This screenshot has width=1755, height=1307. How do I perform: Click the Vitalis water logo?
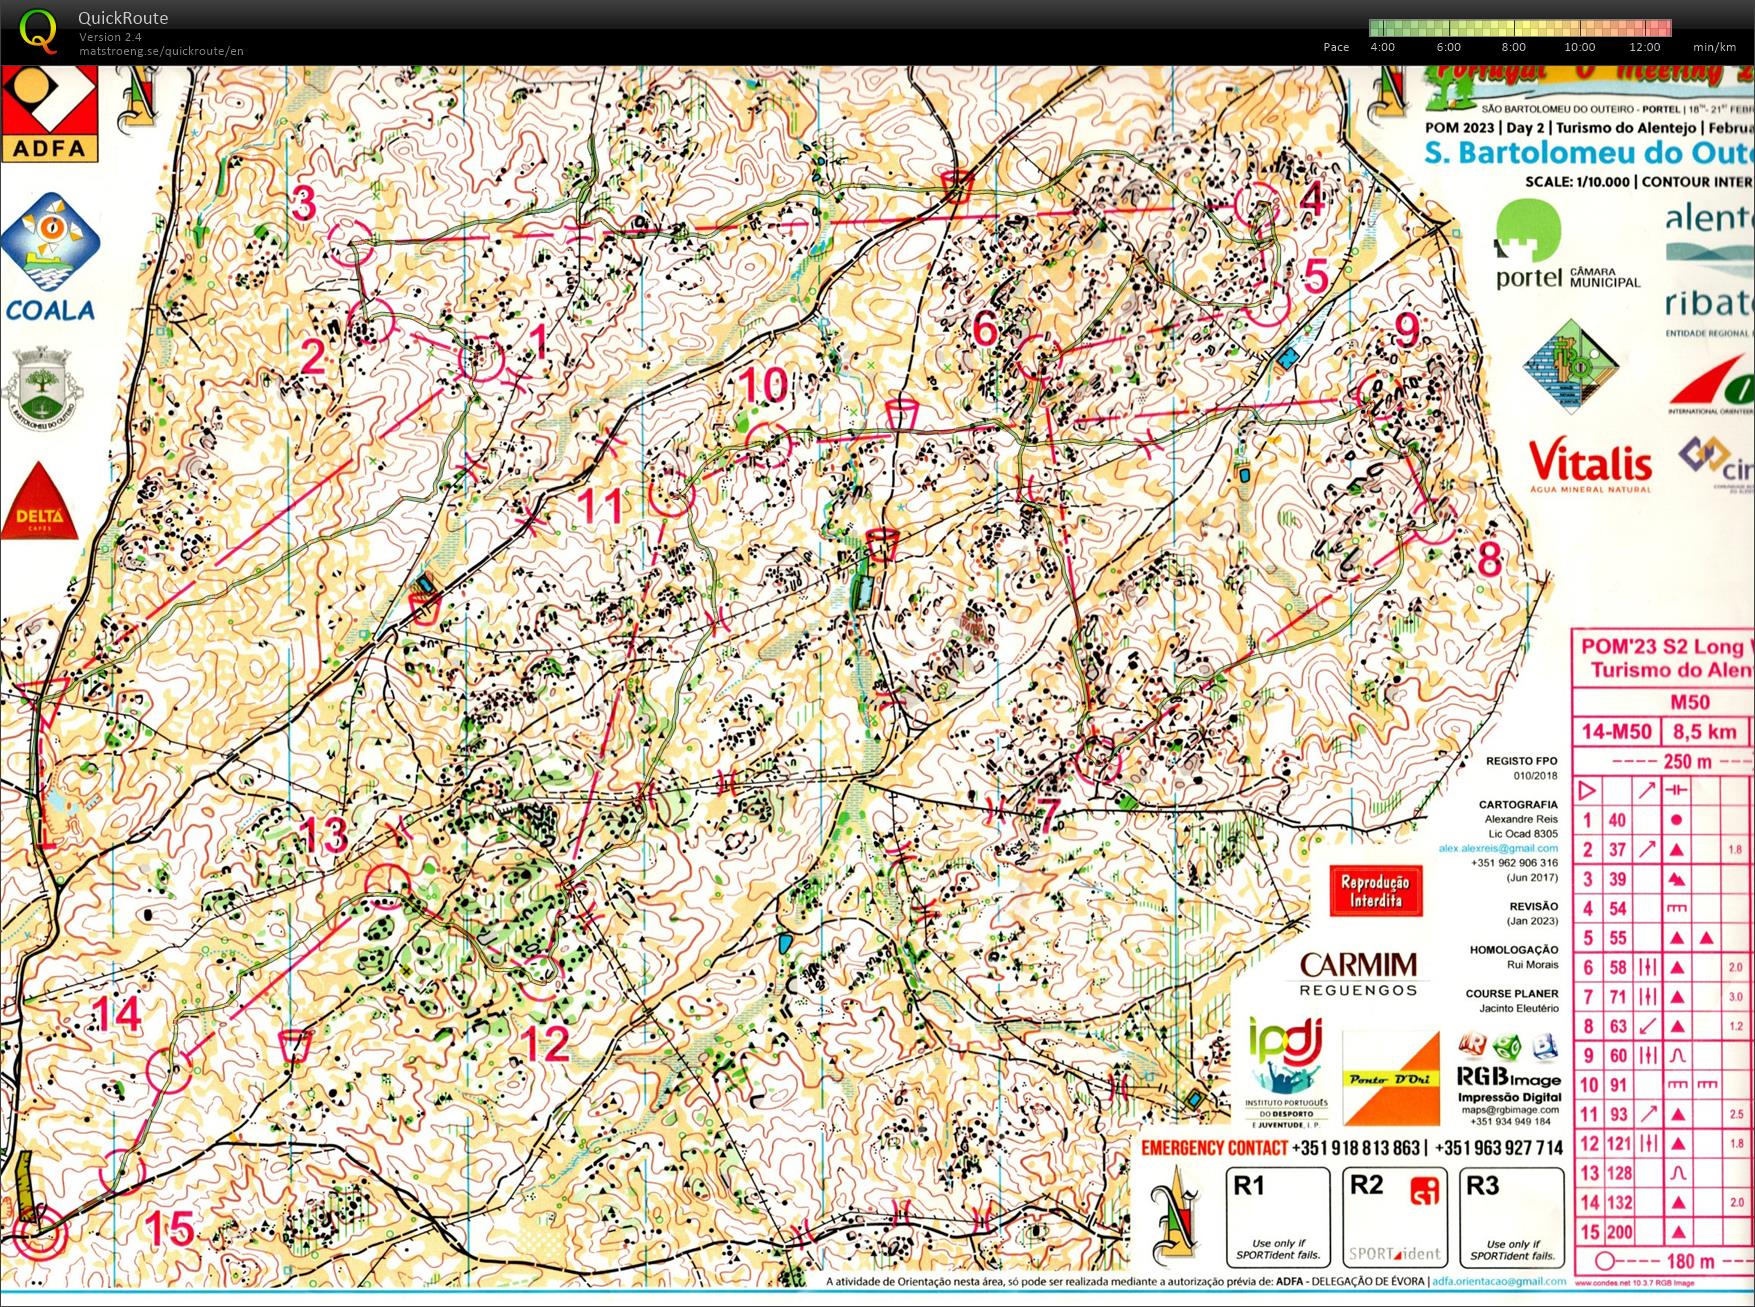(x=1590, y=466)
